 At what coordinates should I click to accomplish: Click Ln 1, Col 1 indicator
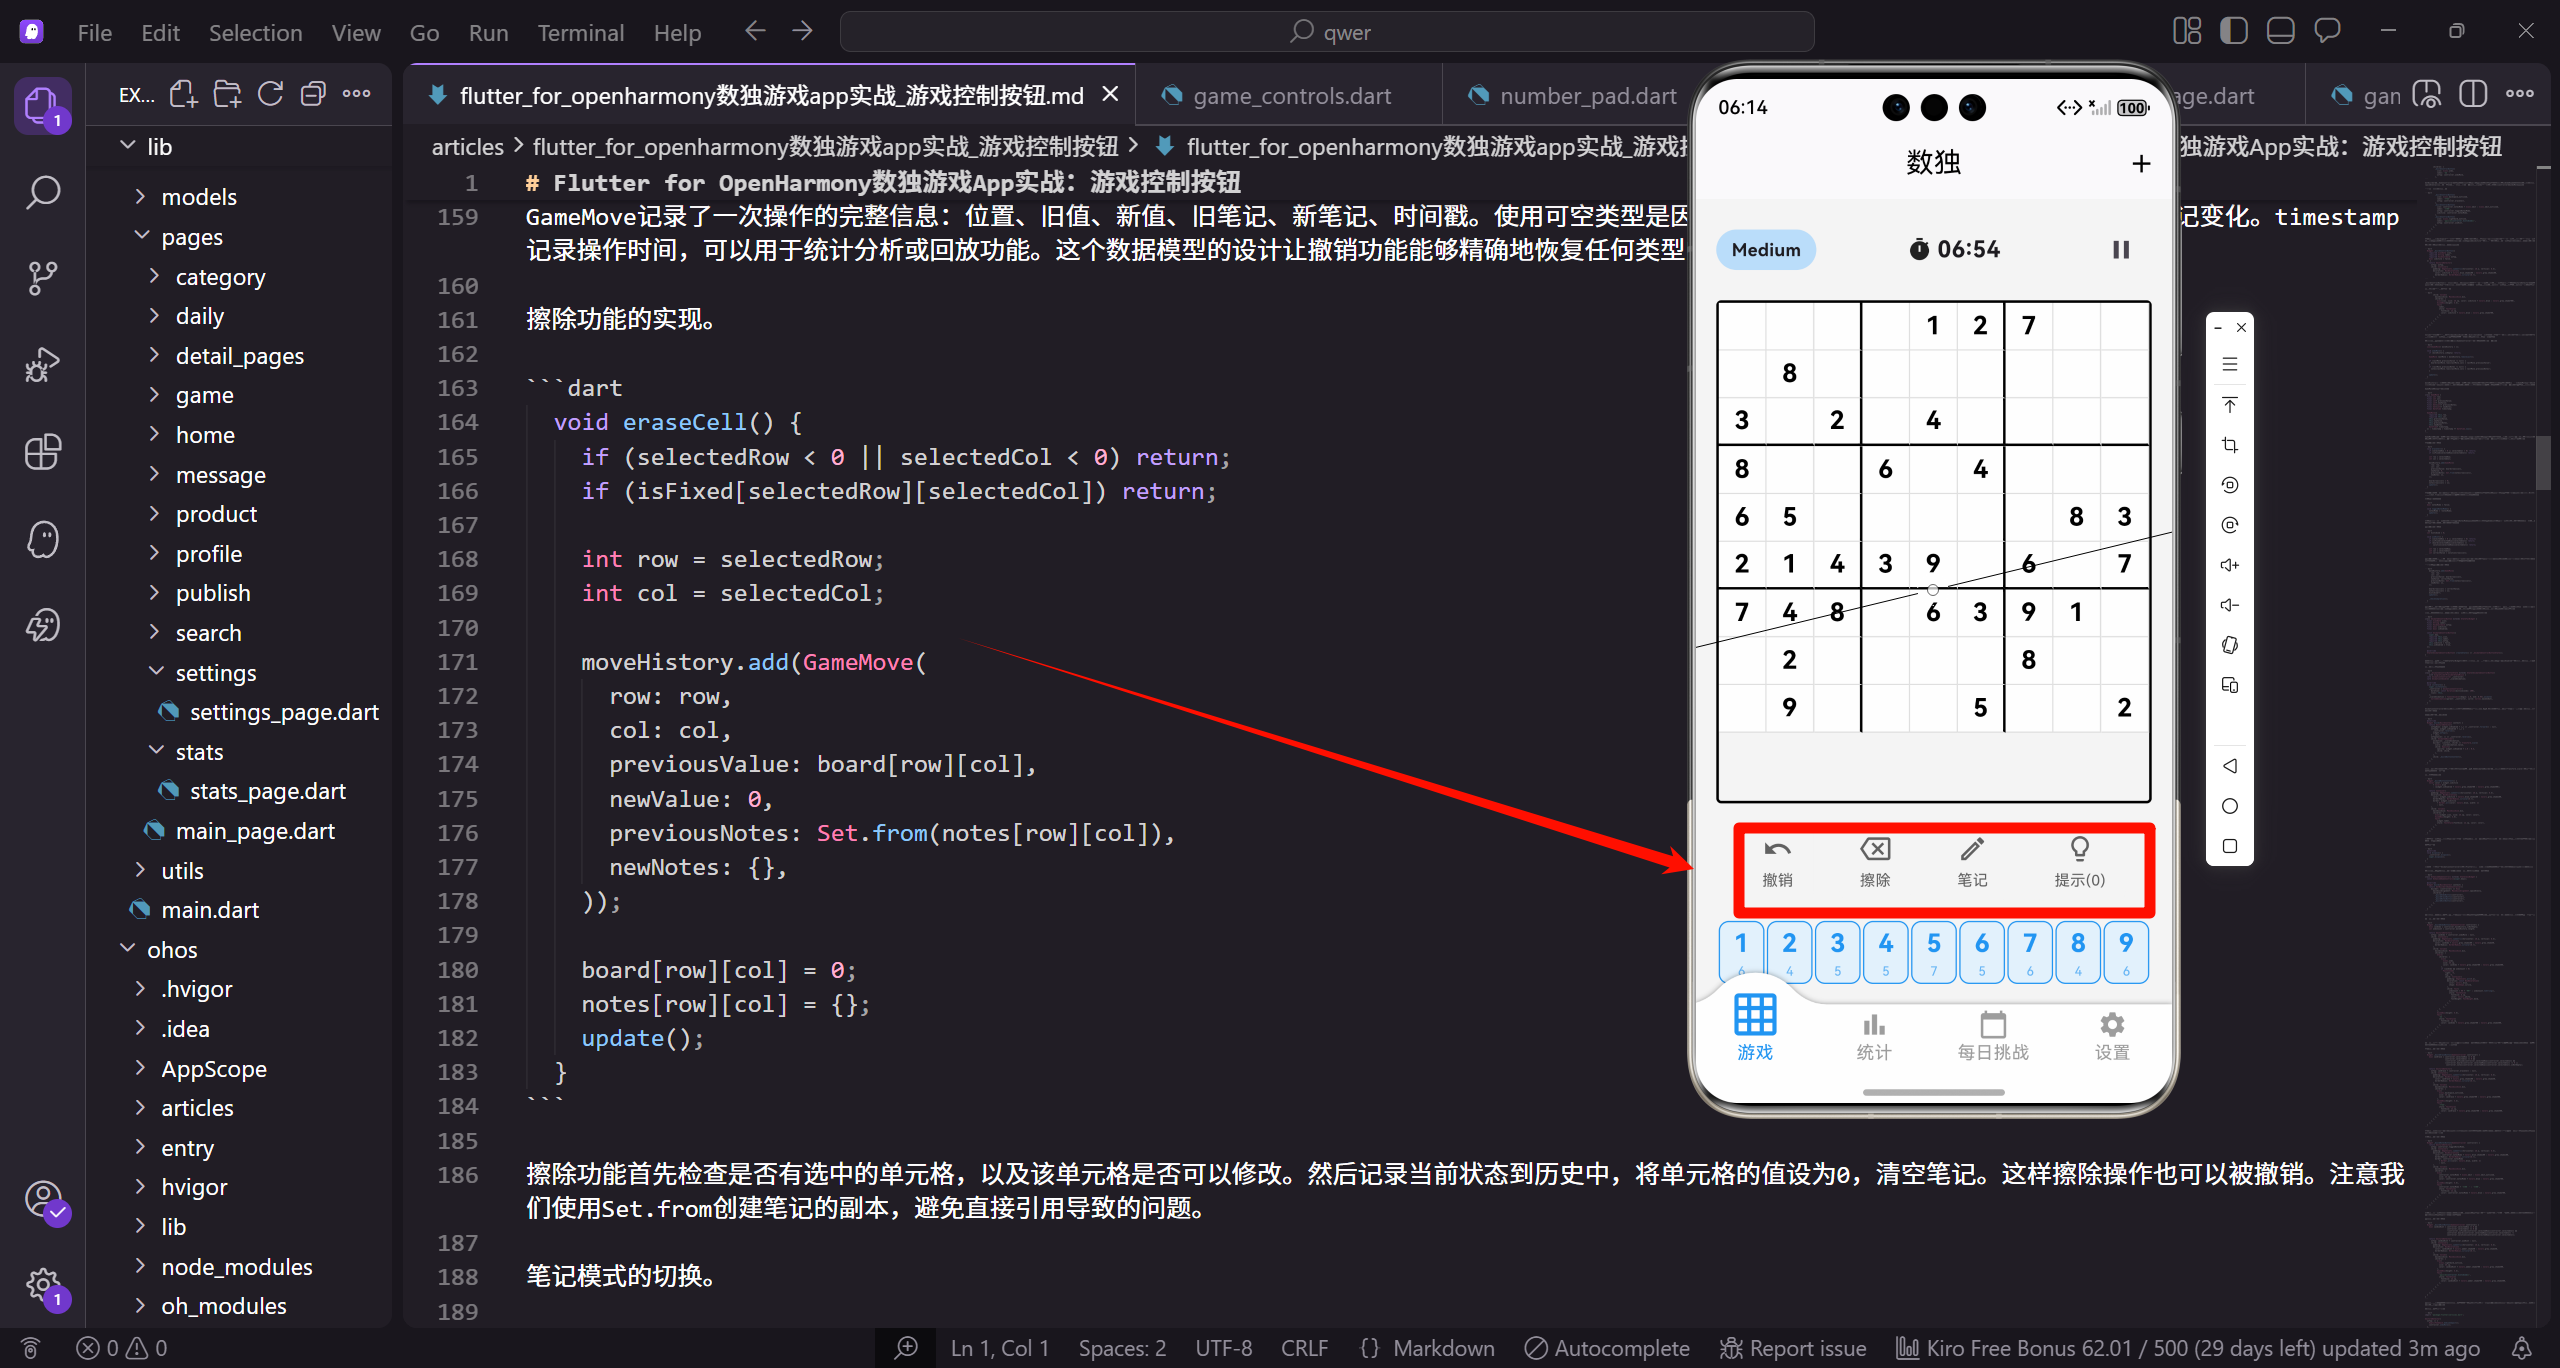(x=999, y=1348)
